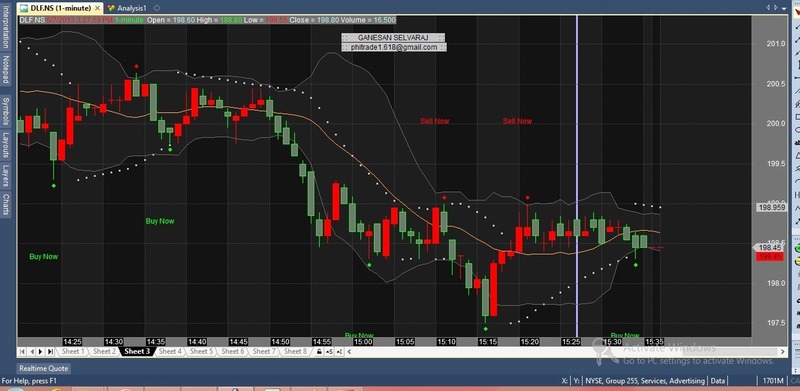This screenshot has height=391, width=800.
Task: Open the Sheet 1 tab
Action: point(73,352)
